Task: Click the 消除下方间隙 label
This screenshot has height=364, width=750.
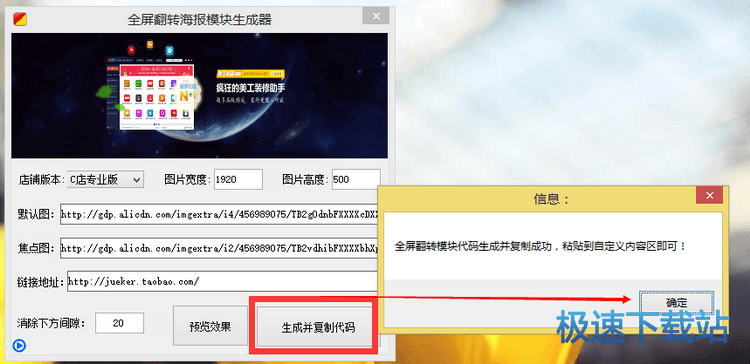Action: 52,323
